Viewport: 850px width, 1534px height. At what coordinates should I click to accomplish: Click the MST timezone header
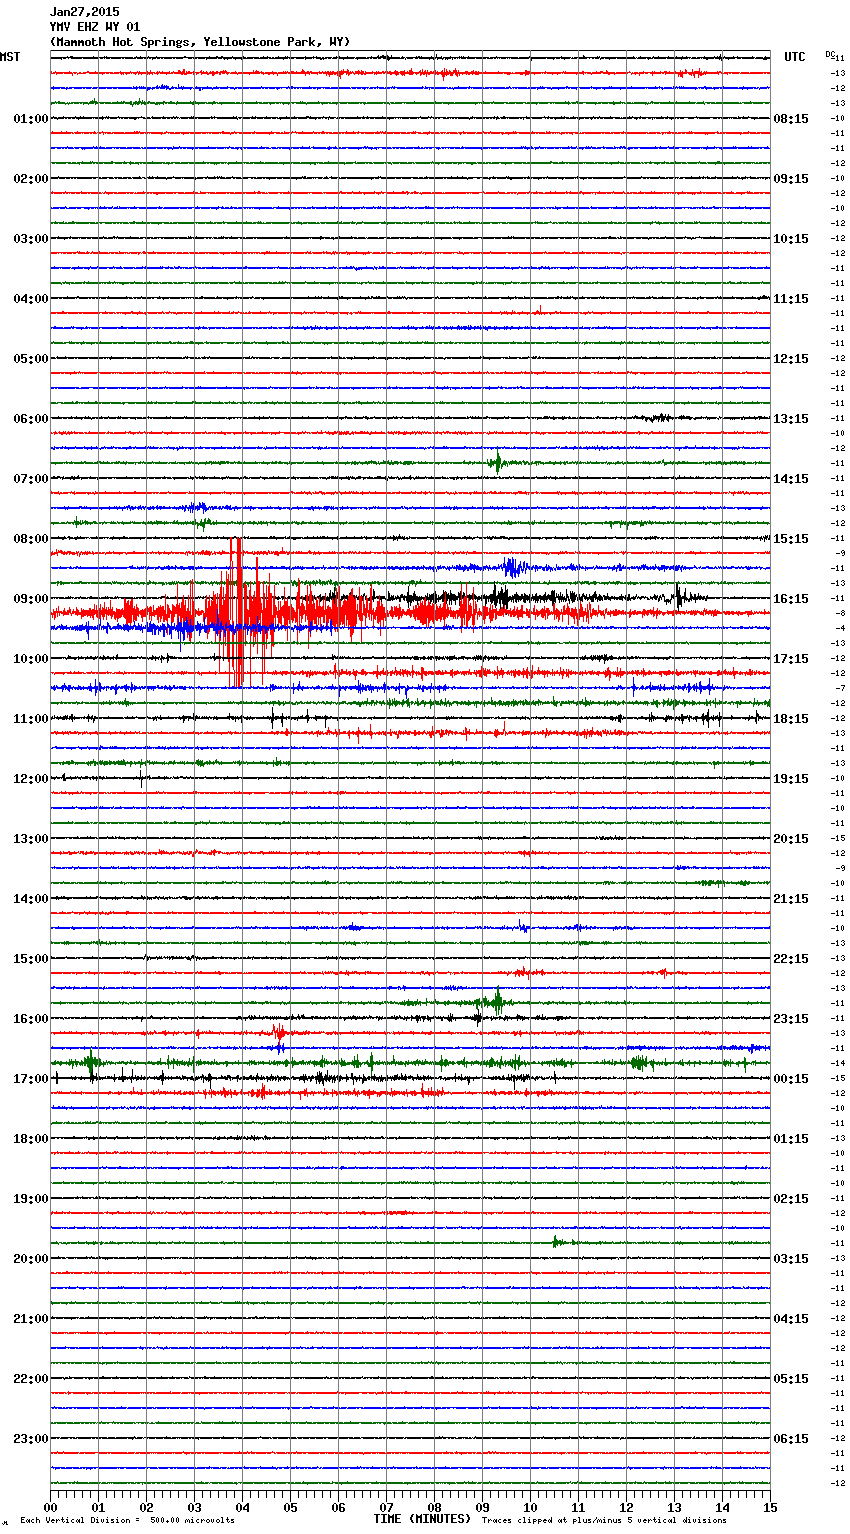pos(10,57)
